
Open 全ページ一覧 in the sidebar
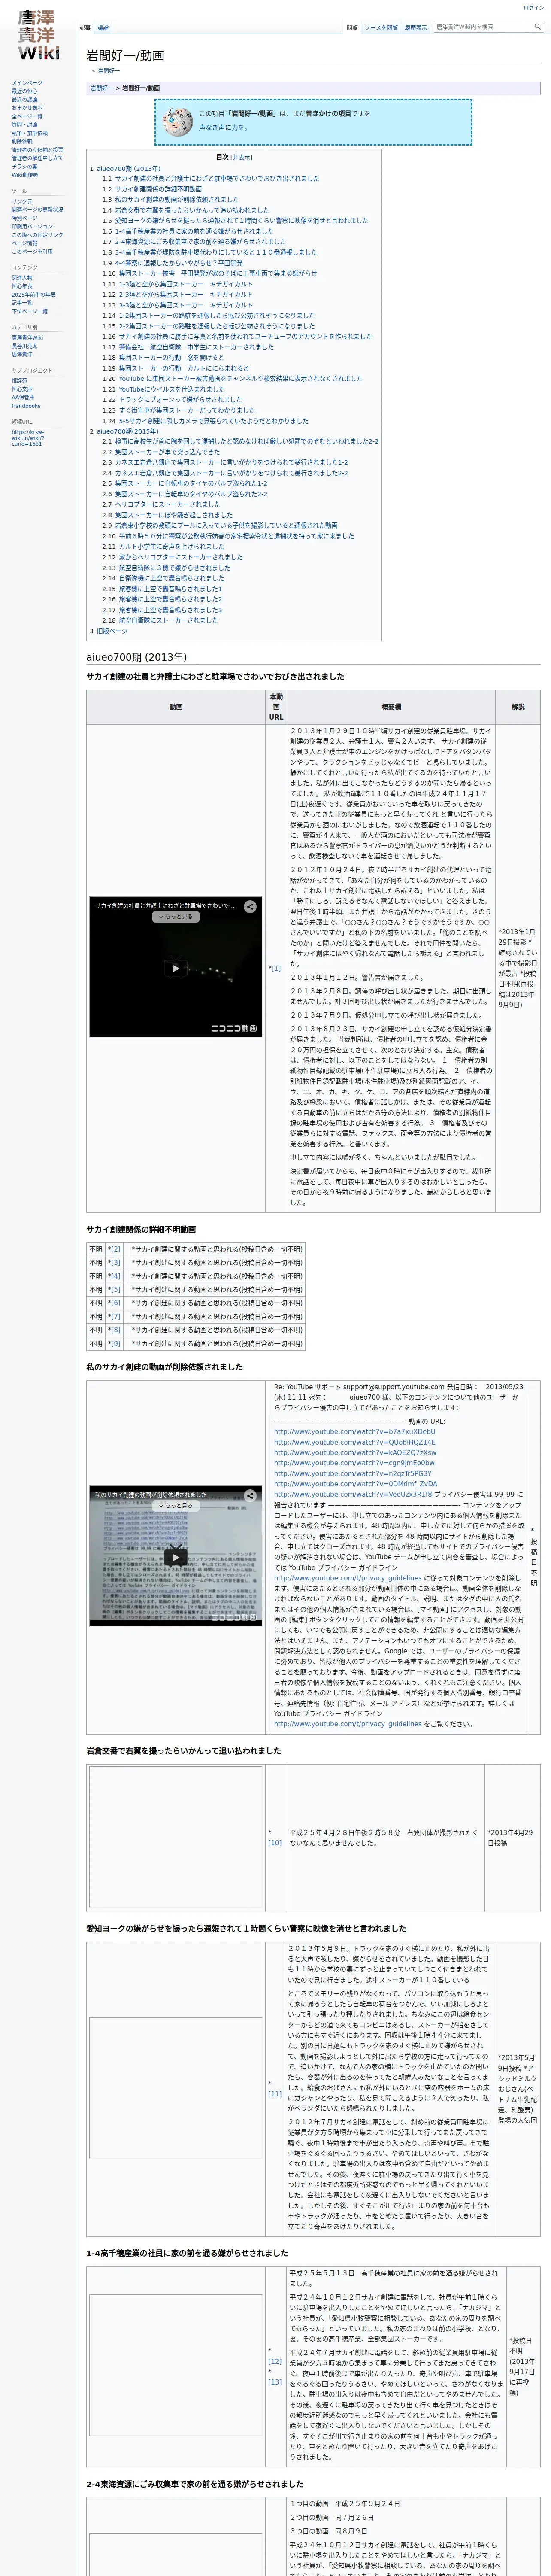pyautogui.click(x=27, y=116)
